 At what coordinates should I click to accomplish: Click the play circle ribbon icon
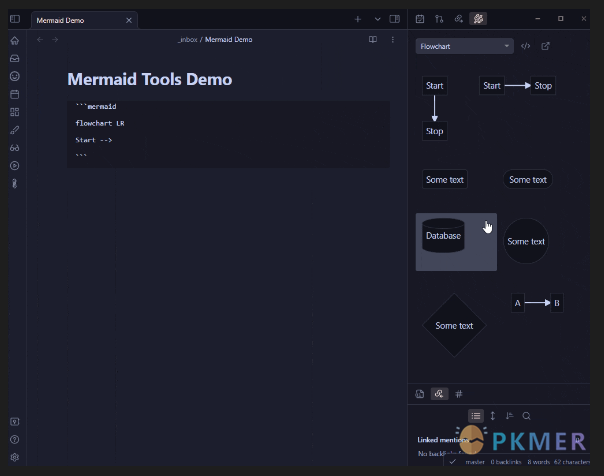[15, 166]
